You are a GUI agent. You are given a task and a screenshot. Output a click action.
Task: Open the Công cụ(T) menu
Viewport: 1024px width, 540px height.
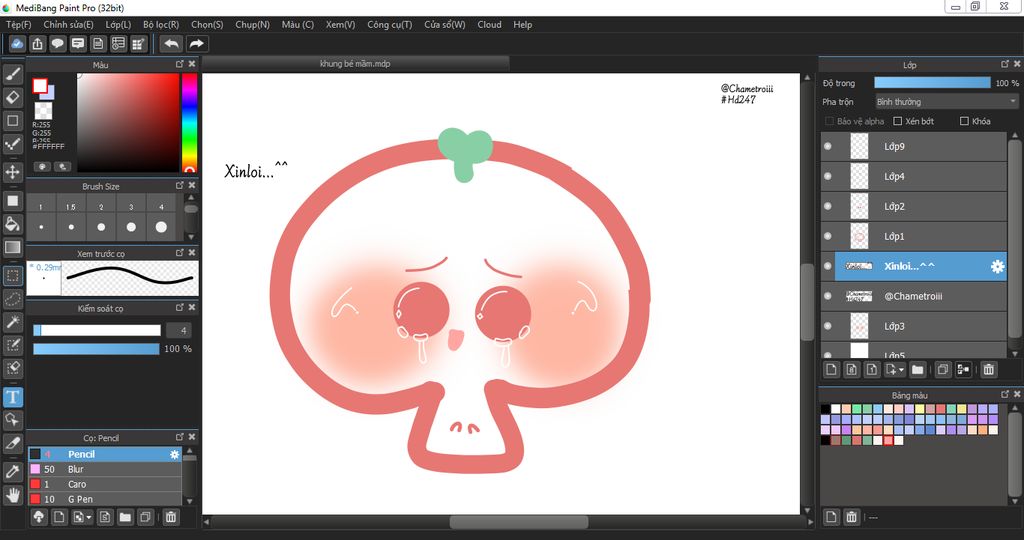click(x=390, y=24)
